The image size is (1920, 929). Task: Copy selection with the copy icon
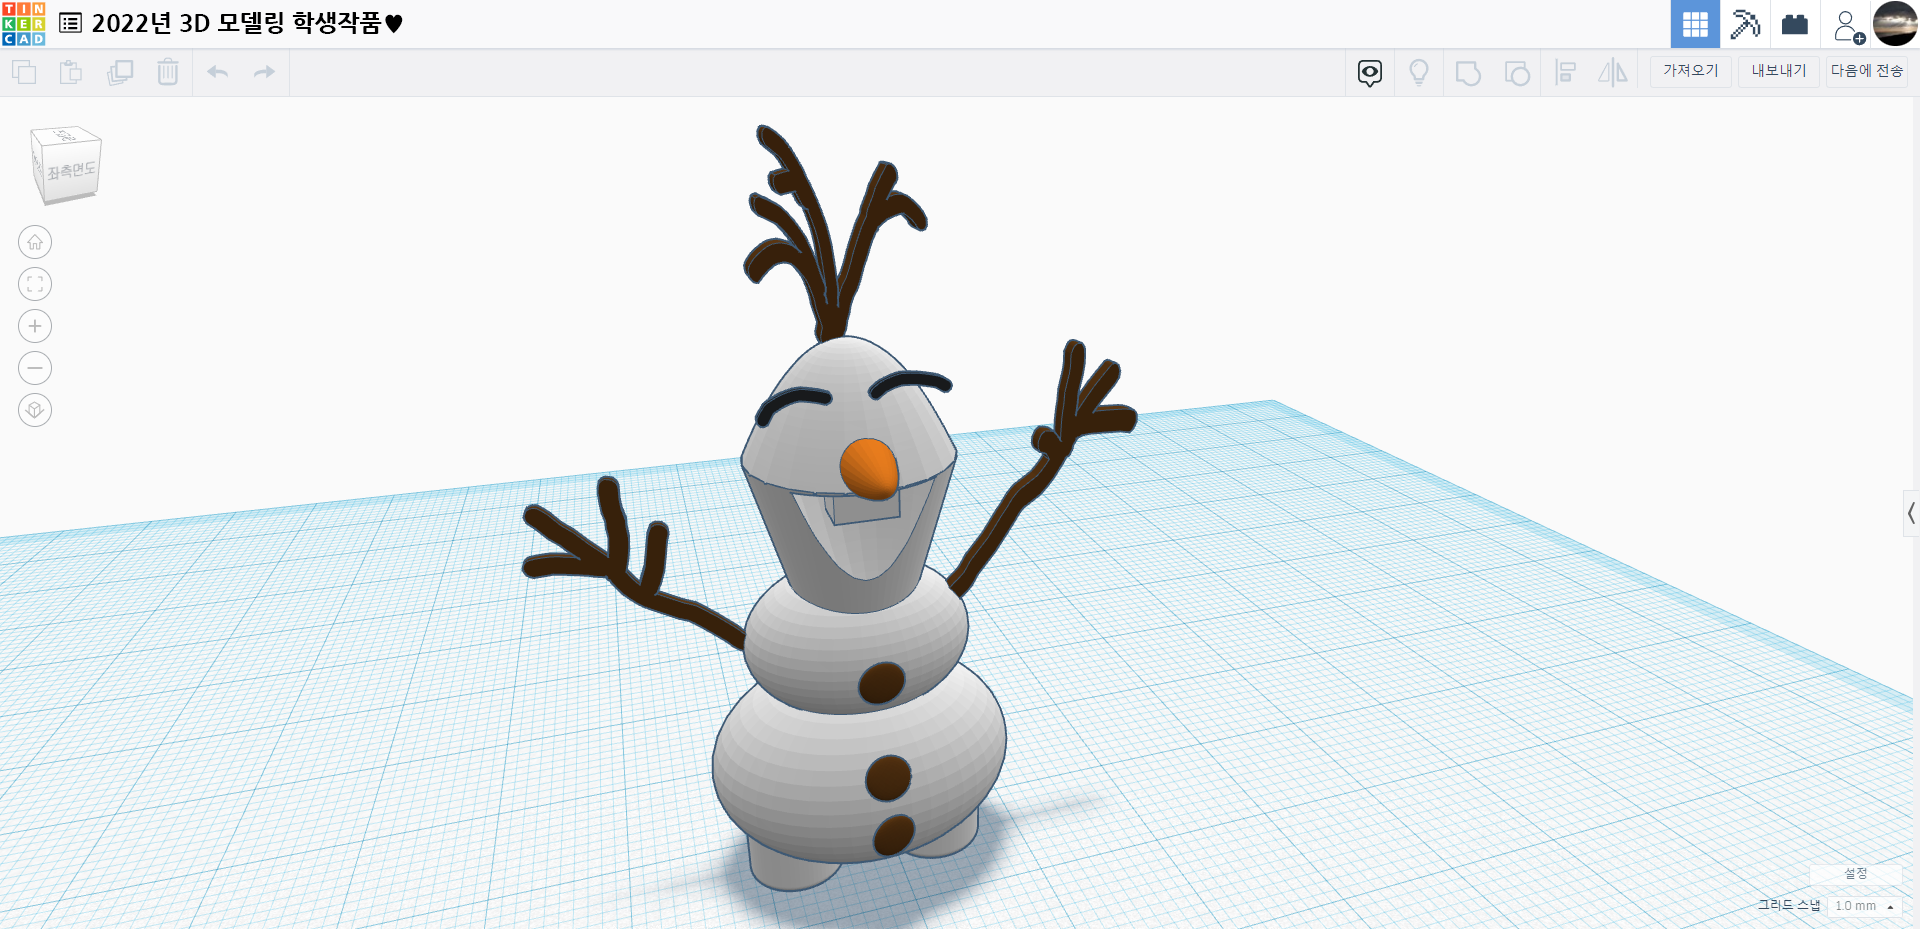[x=24, y=72]
